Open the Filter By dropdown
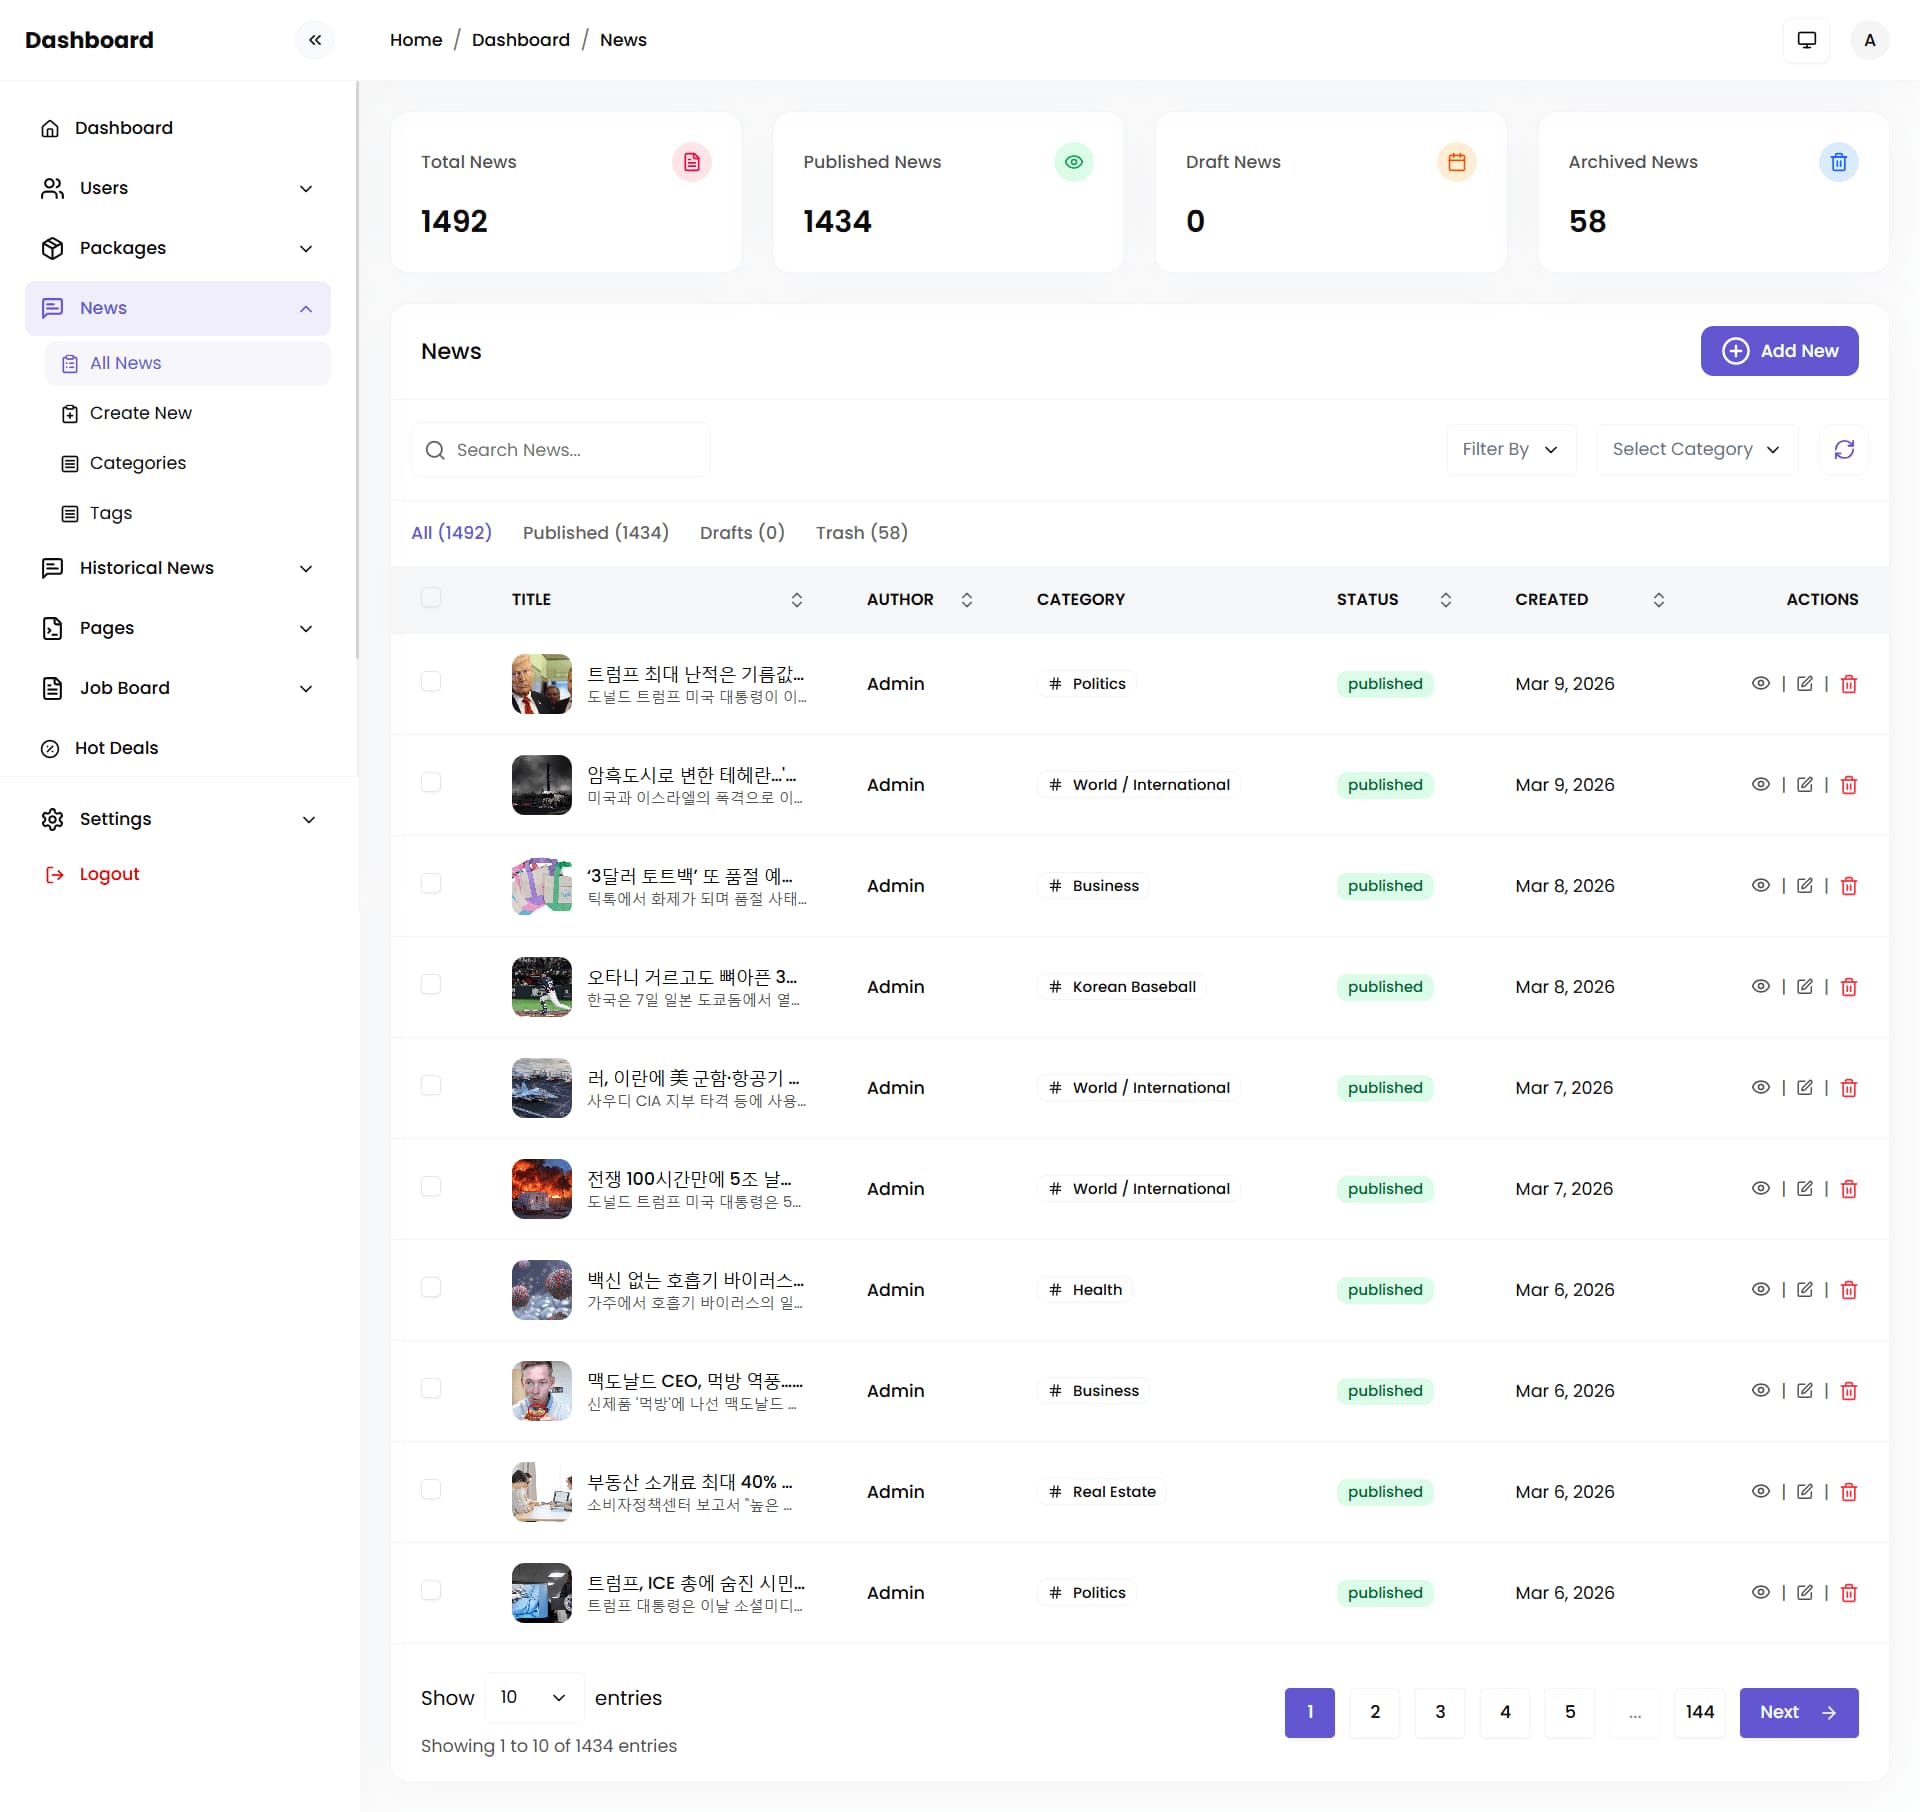1920x1812 pixels. click(1511, 449)
